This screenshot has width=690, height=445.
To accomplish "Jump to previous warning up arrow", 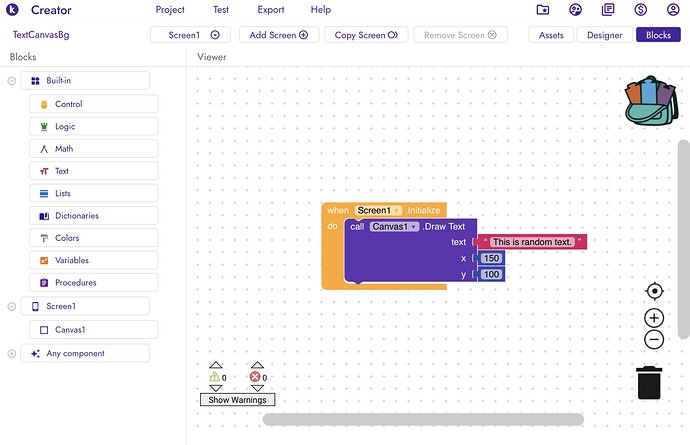I will pos(216,365).
